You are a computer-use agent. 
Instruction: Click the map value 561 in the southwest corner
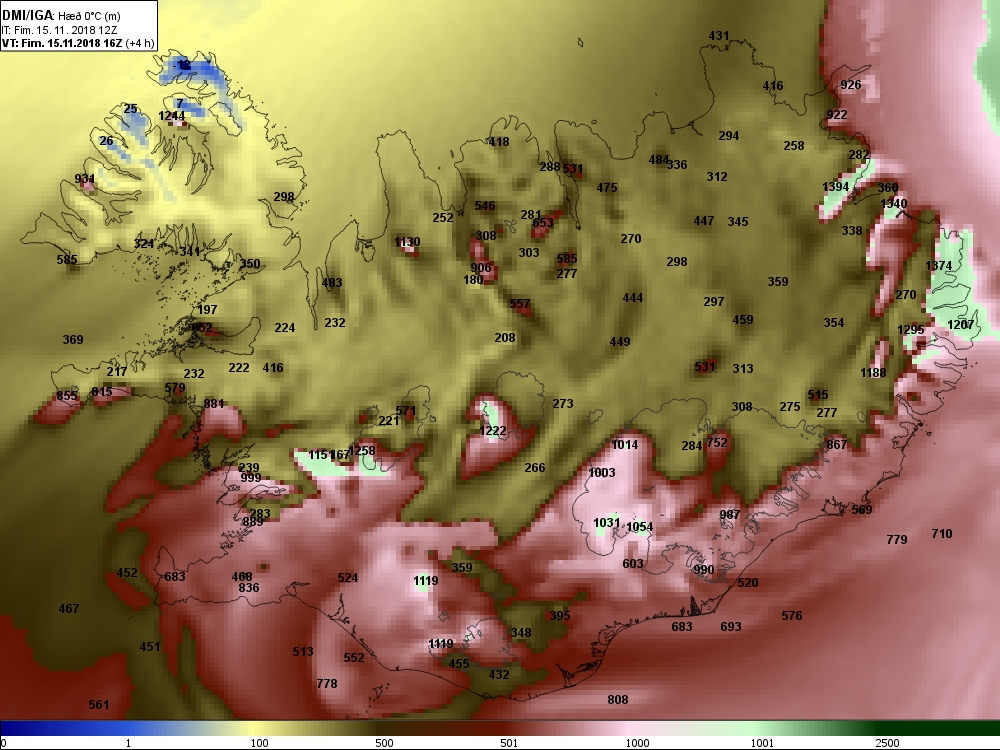99,705
